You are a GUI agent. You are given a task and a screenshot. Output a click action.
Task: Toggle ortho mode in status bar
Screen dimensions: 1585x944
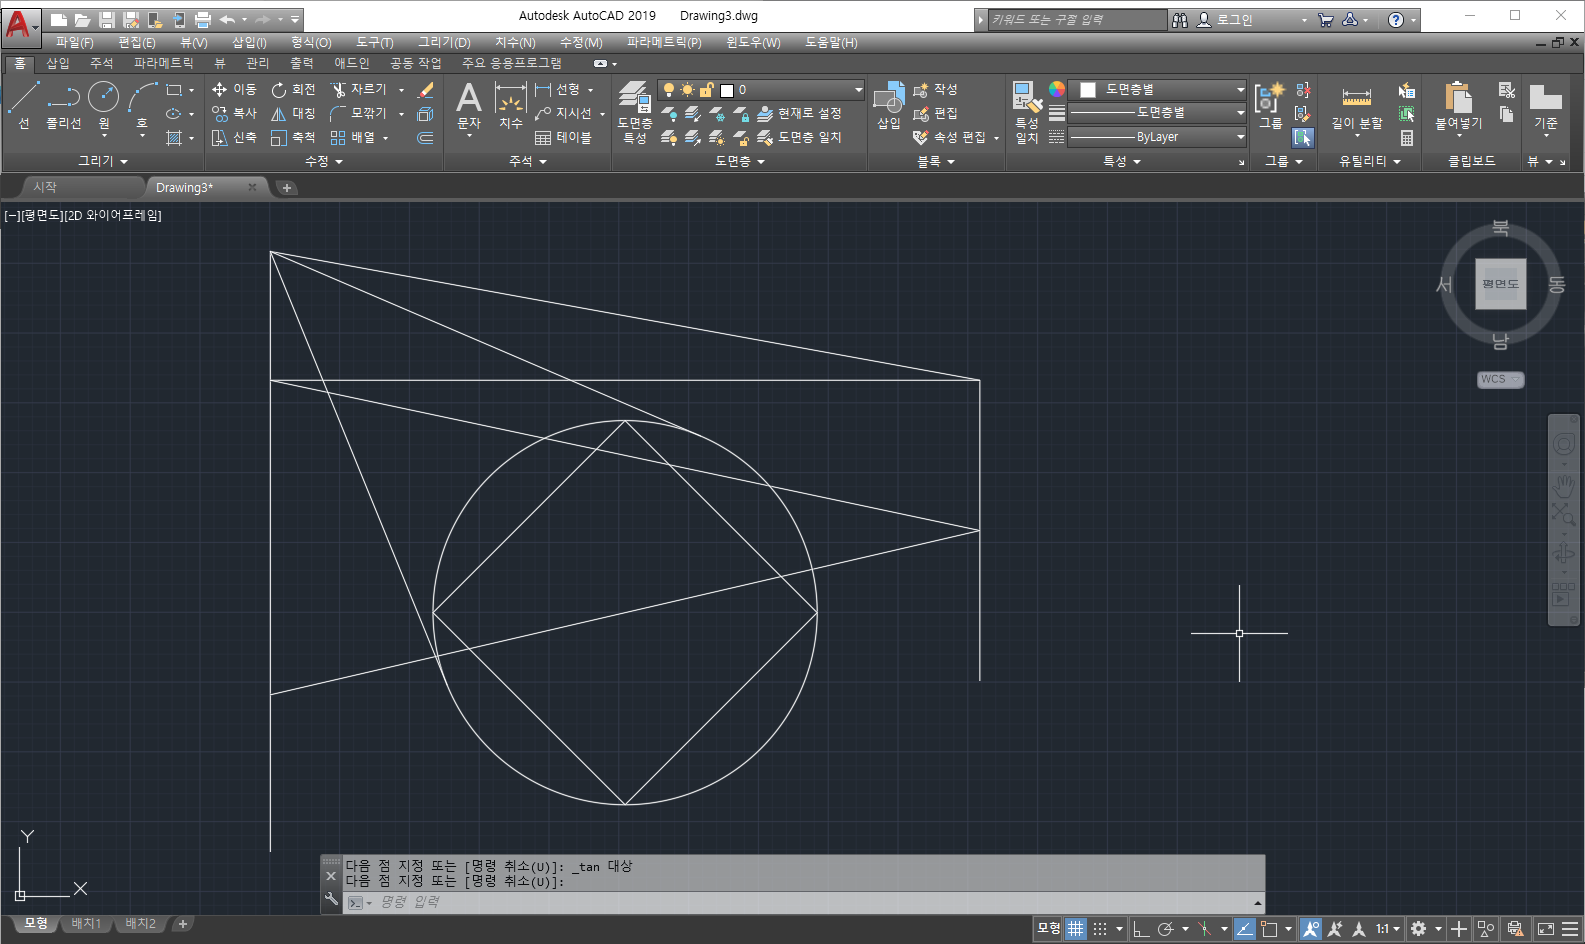click(x=1141, y=929)
